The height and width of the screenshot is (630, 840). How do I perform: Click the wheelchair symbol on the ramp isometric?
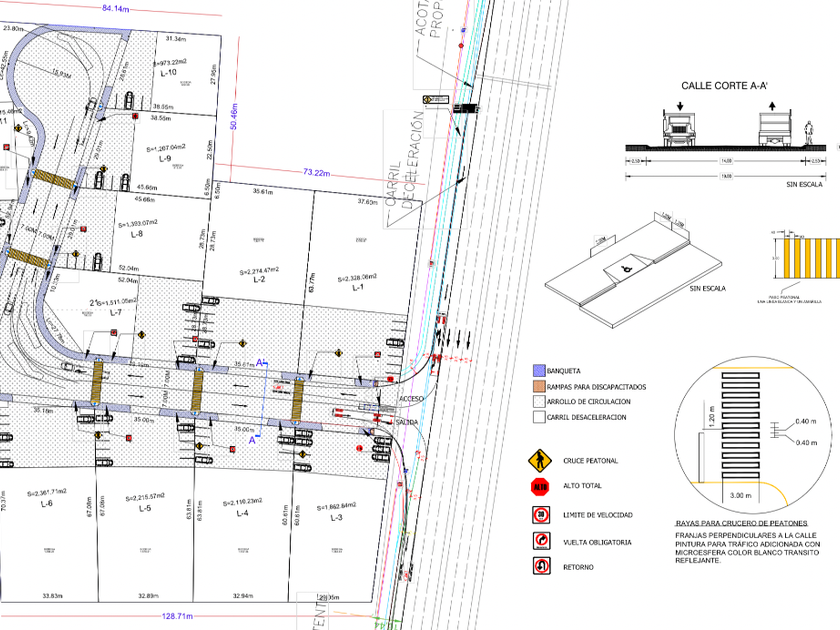click(625, 271)
